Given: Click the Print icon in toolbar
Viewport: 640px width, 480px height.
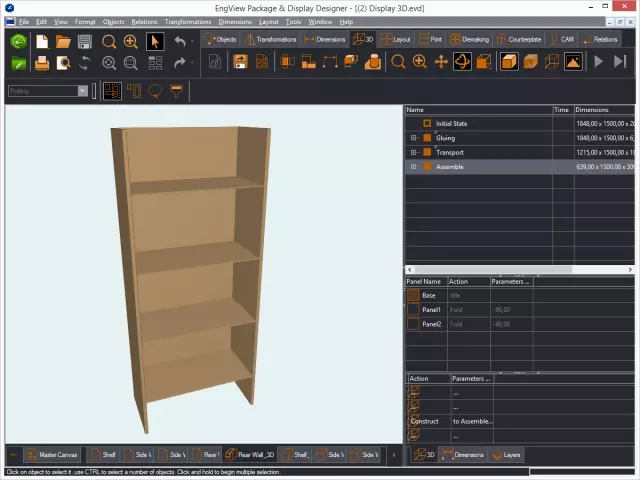Looking at the screenshot, I should pyautogui.click(x=42, y=62).
